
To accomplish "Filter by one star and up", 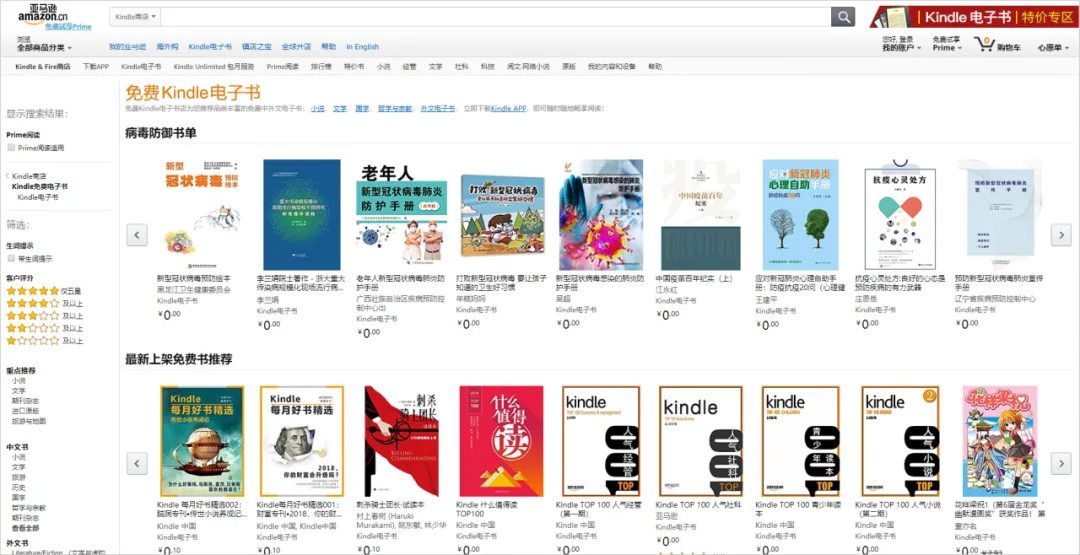I will pyautogui.click(x=44, y=341).
